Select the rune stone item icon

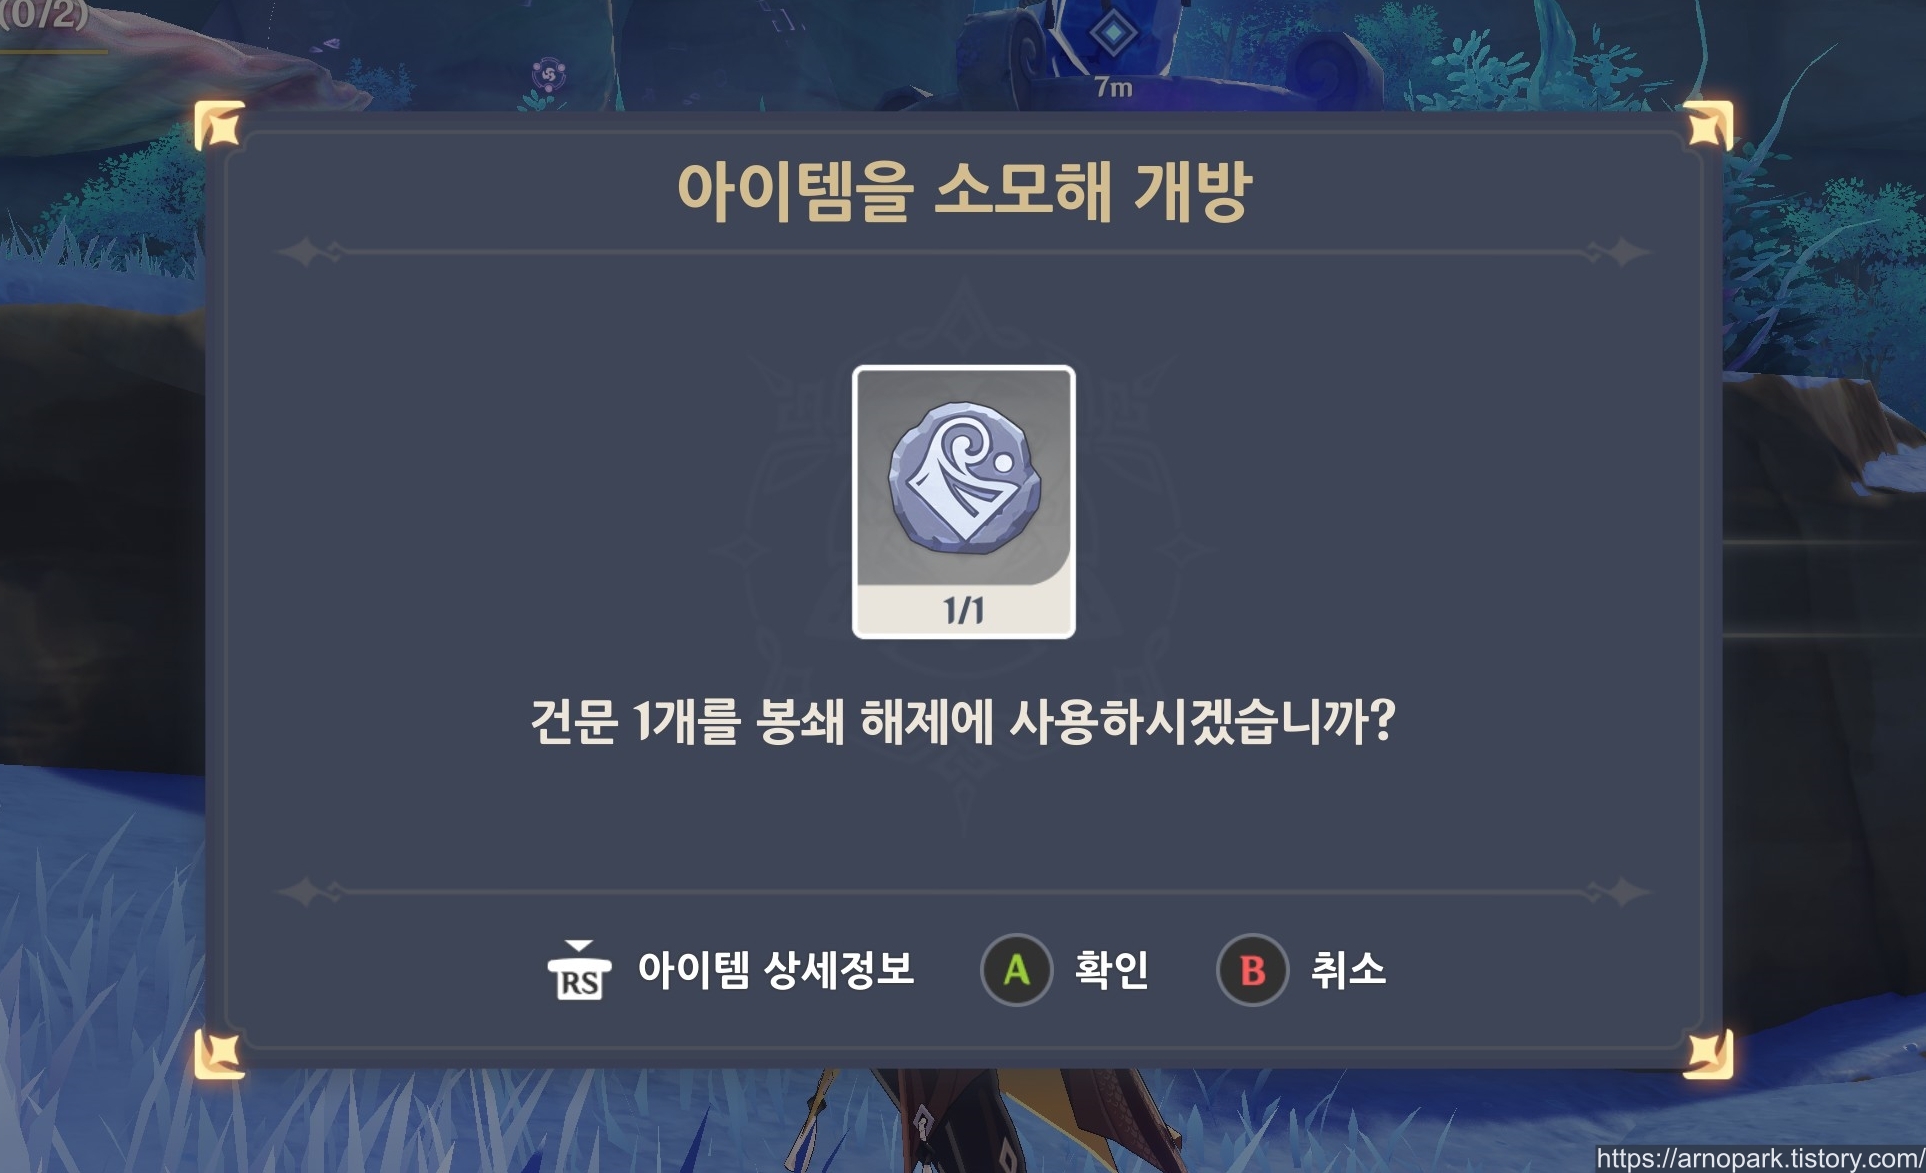click(964, 477)
